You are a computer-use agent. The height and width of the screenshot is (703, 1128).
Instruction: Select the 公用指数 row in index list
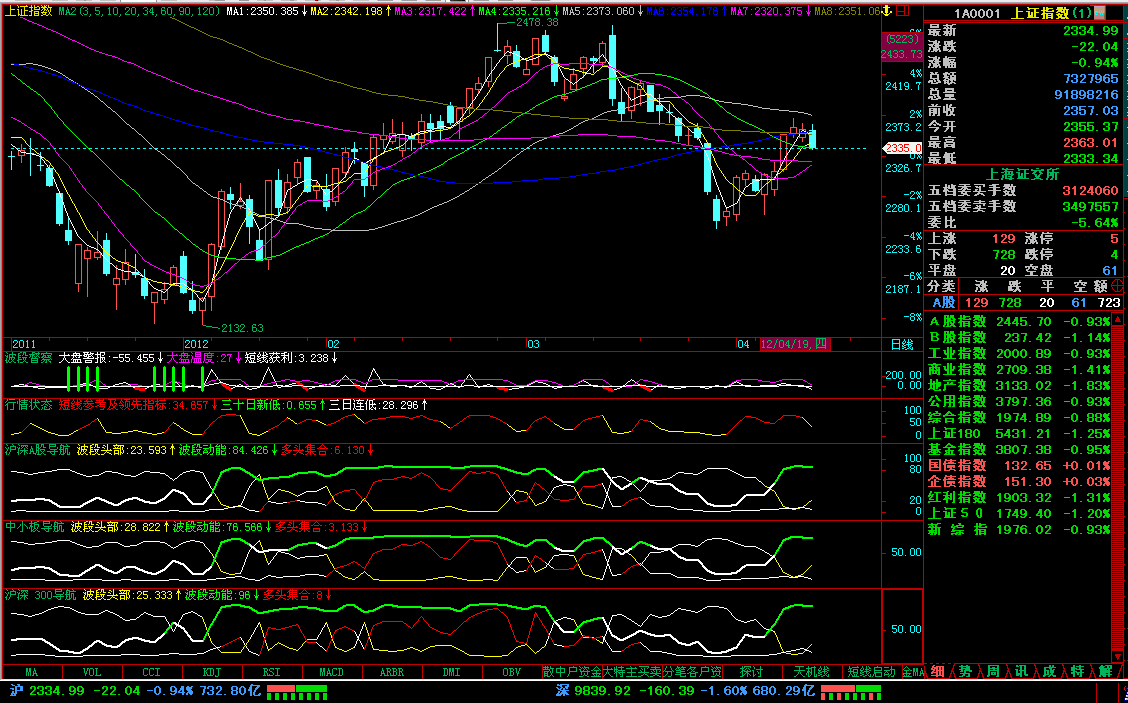(1019, 402)
